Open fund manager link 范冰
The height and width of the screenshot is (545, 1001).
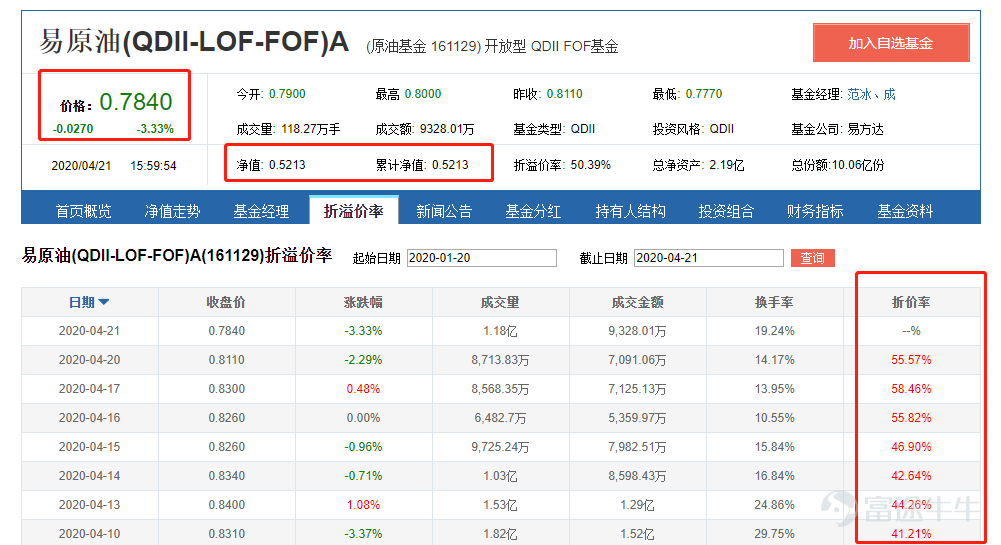click(x=859, y=94)
